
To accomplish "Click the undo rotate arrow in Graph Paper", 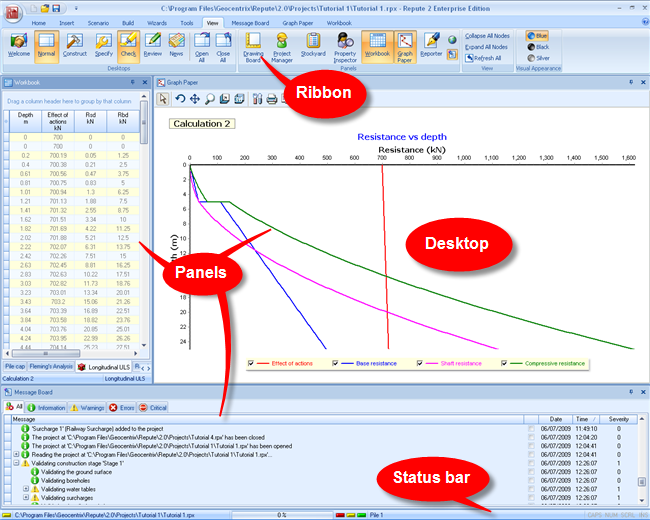I will (179, 99).
